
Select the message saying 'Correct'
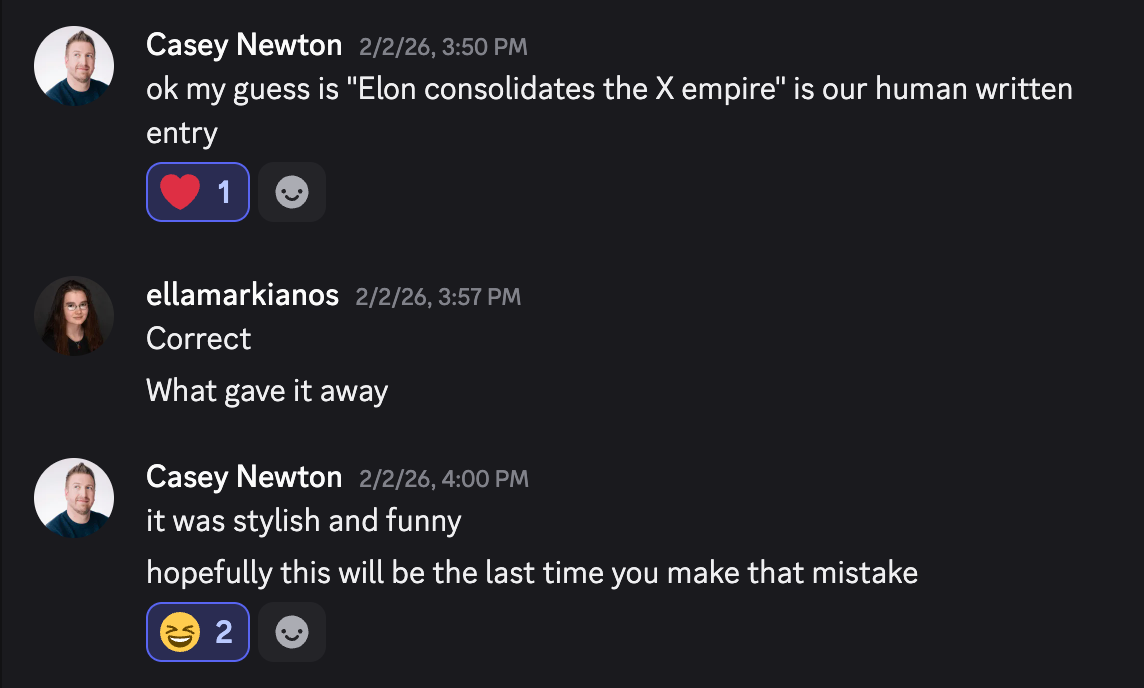[198, 339]
